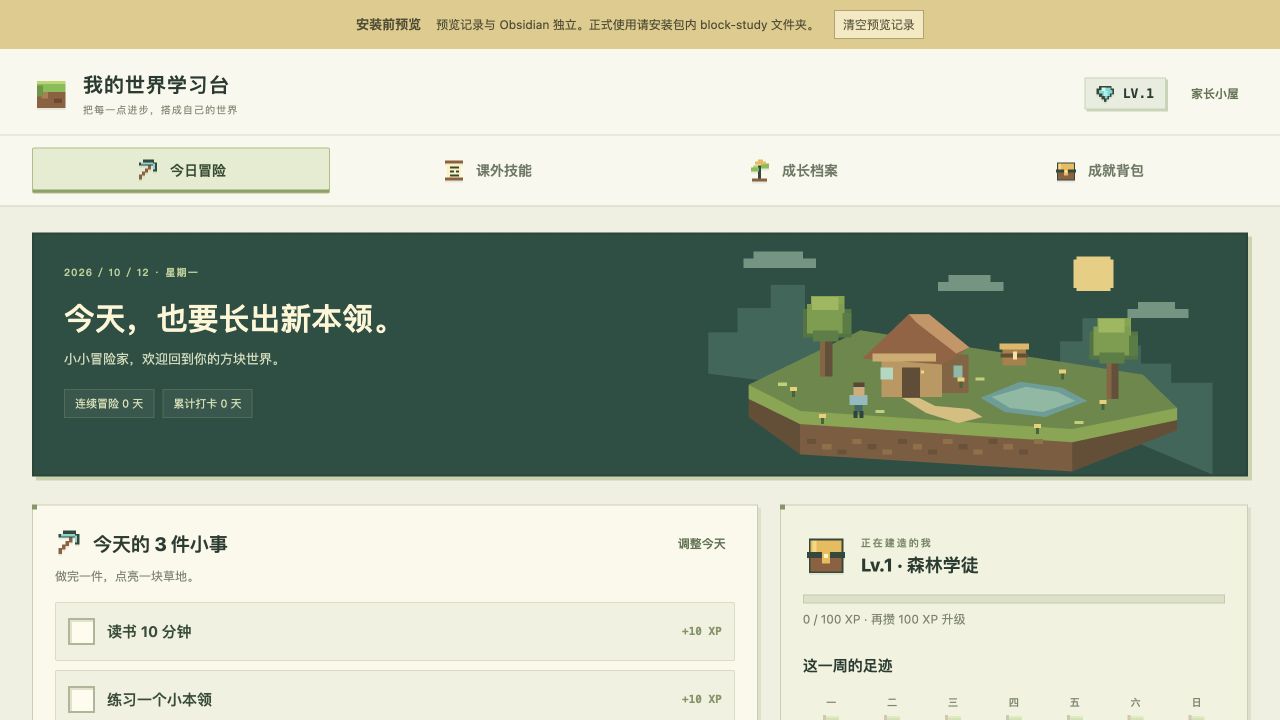The width and height of the screenshot is (1280, 720).
Task: Click the LV.1 level badge
Action: coord(1125,94)
